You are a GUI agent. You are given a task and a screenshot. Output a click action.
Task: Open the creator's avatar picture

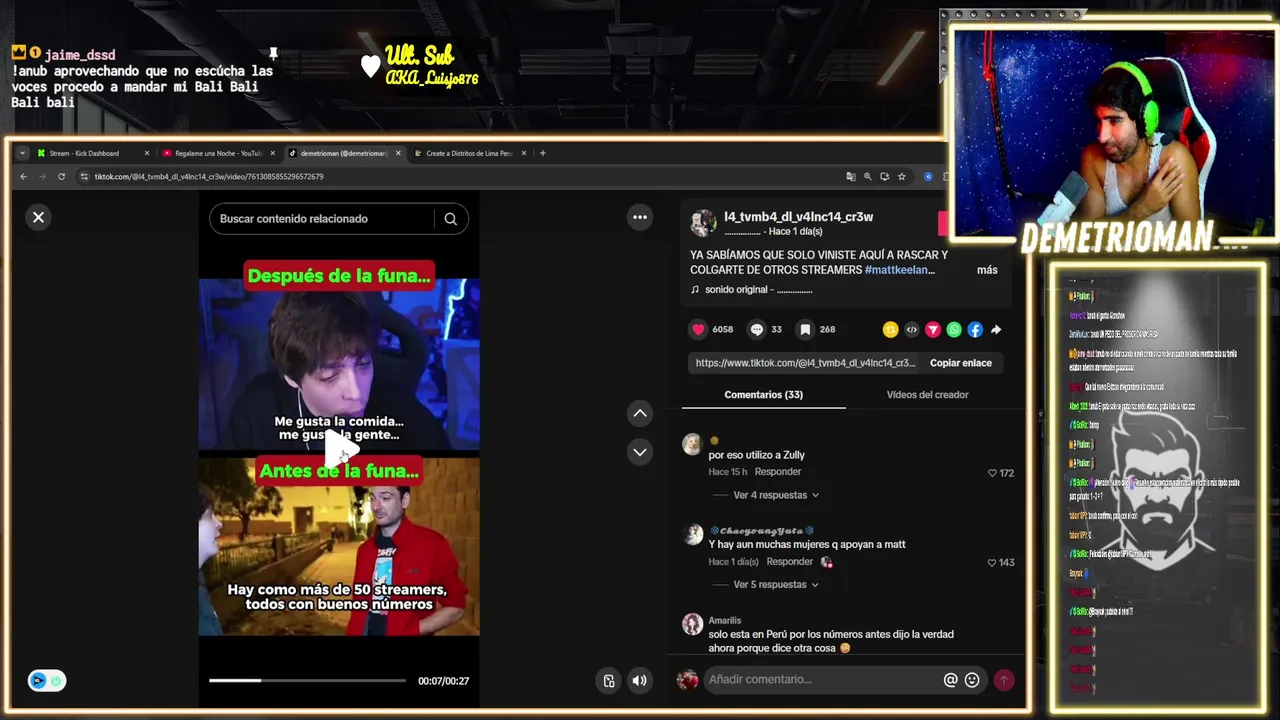[703, 223]
